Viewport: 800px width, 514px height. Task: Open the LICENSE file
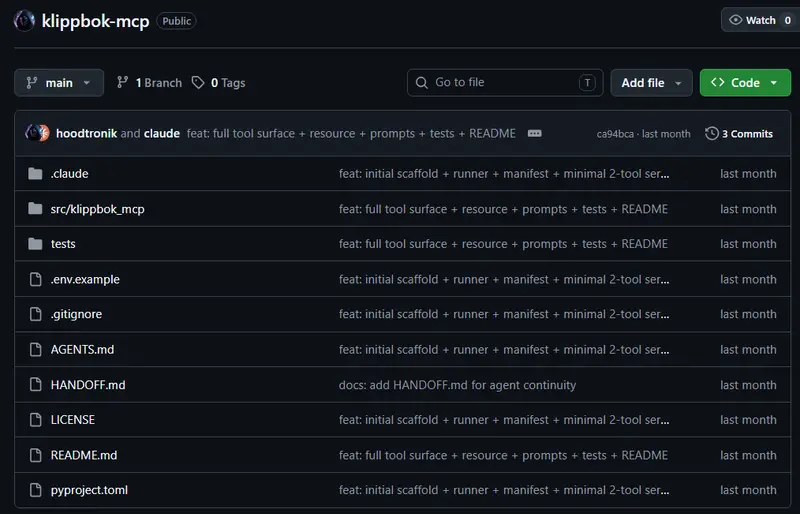73,420
